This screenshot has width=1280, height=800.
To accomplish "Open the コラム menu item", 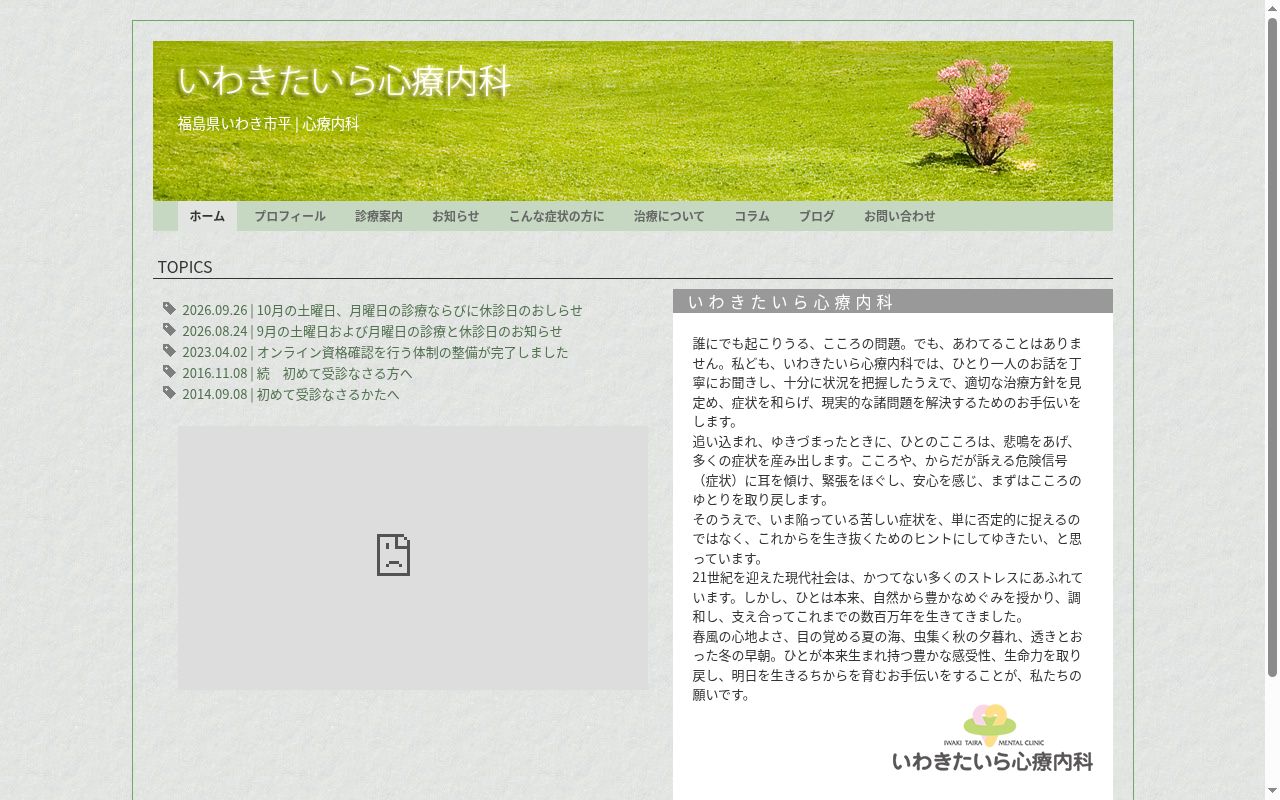I will pos(752,216).
